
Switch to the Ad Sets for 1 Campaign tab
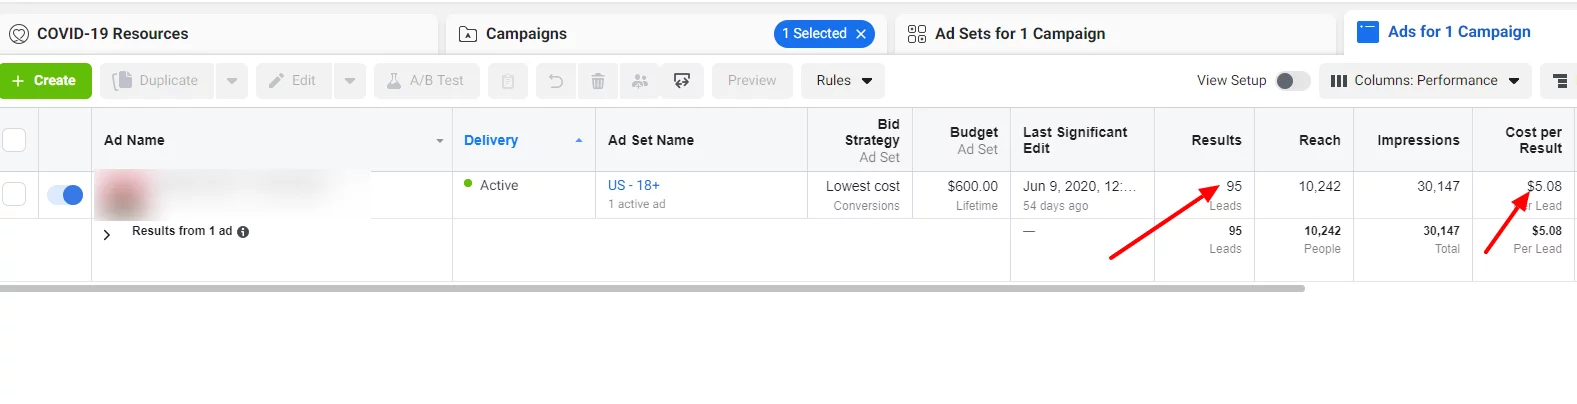[1019, 34]
